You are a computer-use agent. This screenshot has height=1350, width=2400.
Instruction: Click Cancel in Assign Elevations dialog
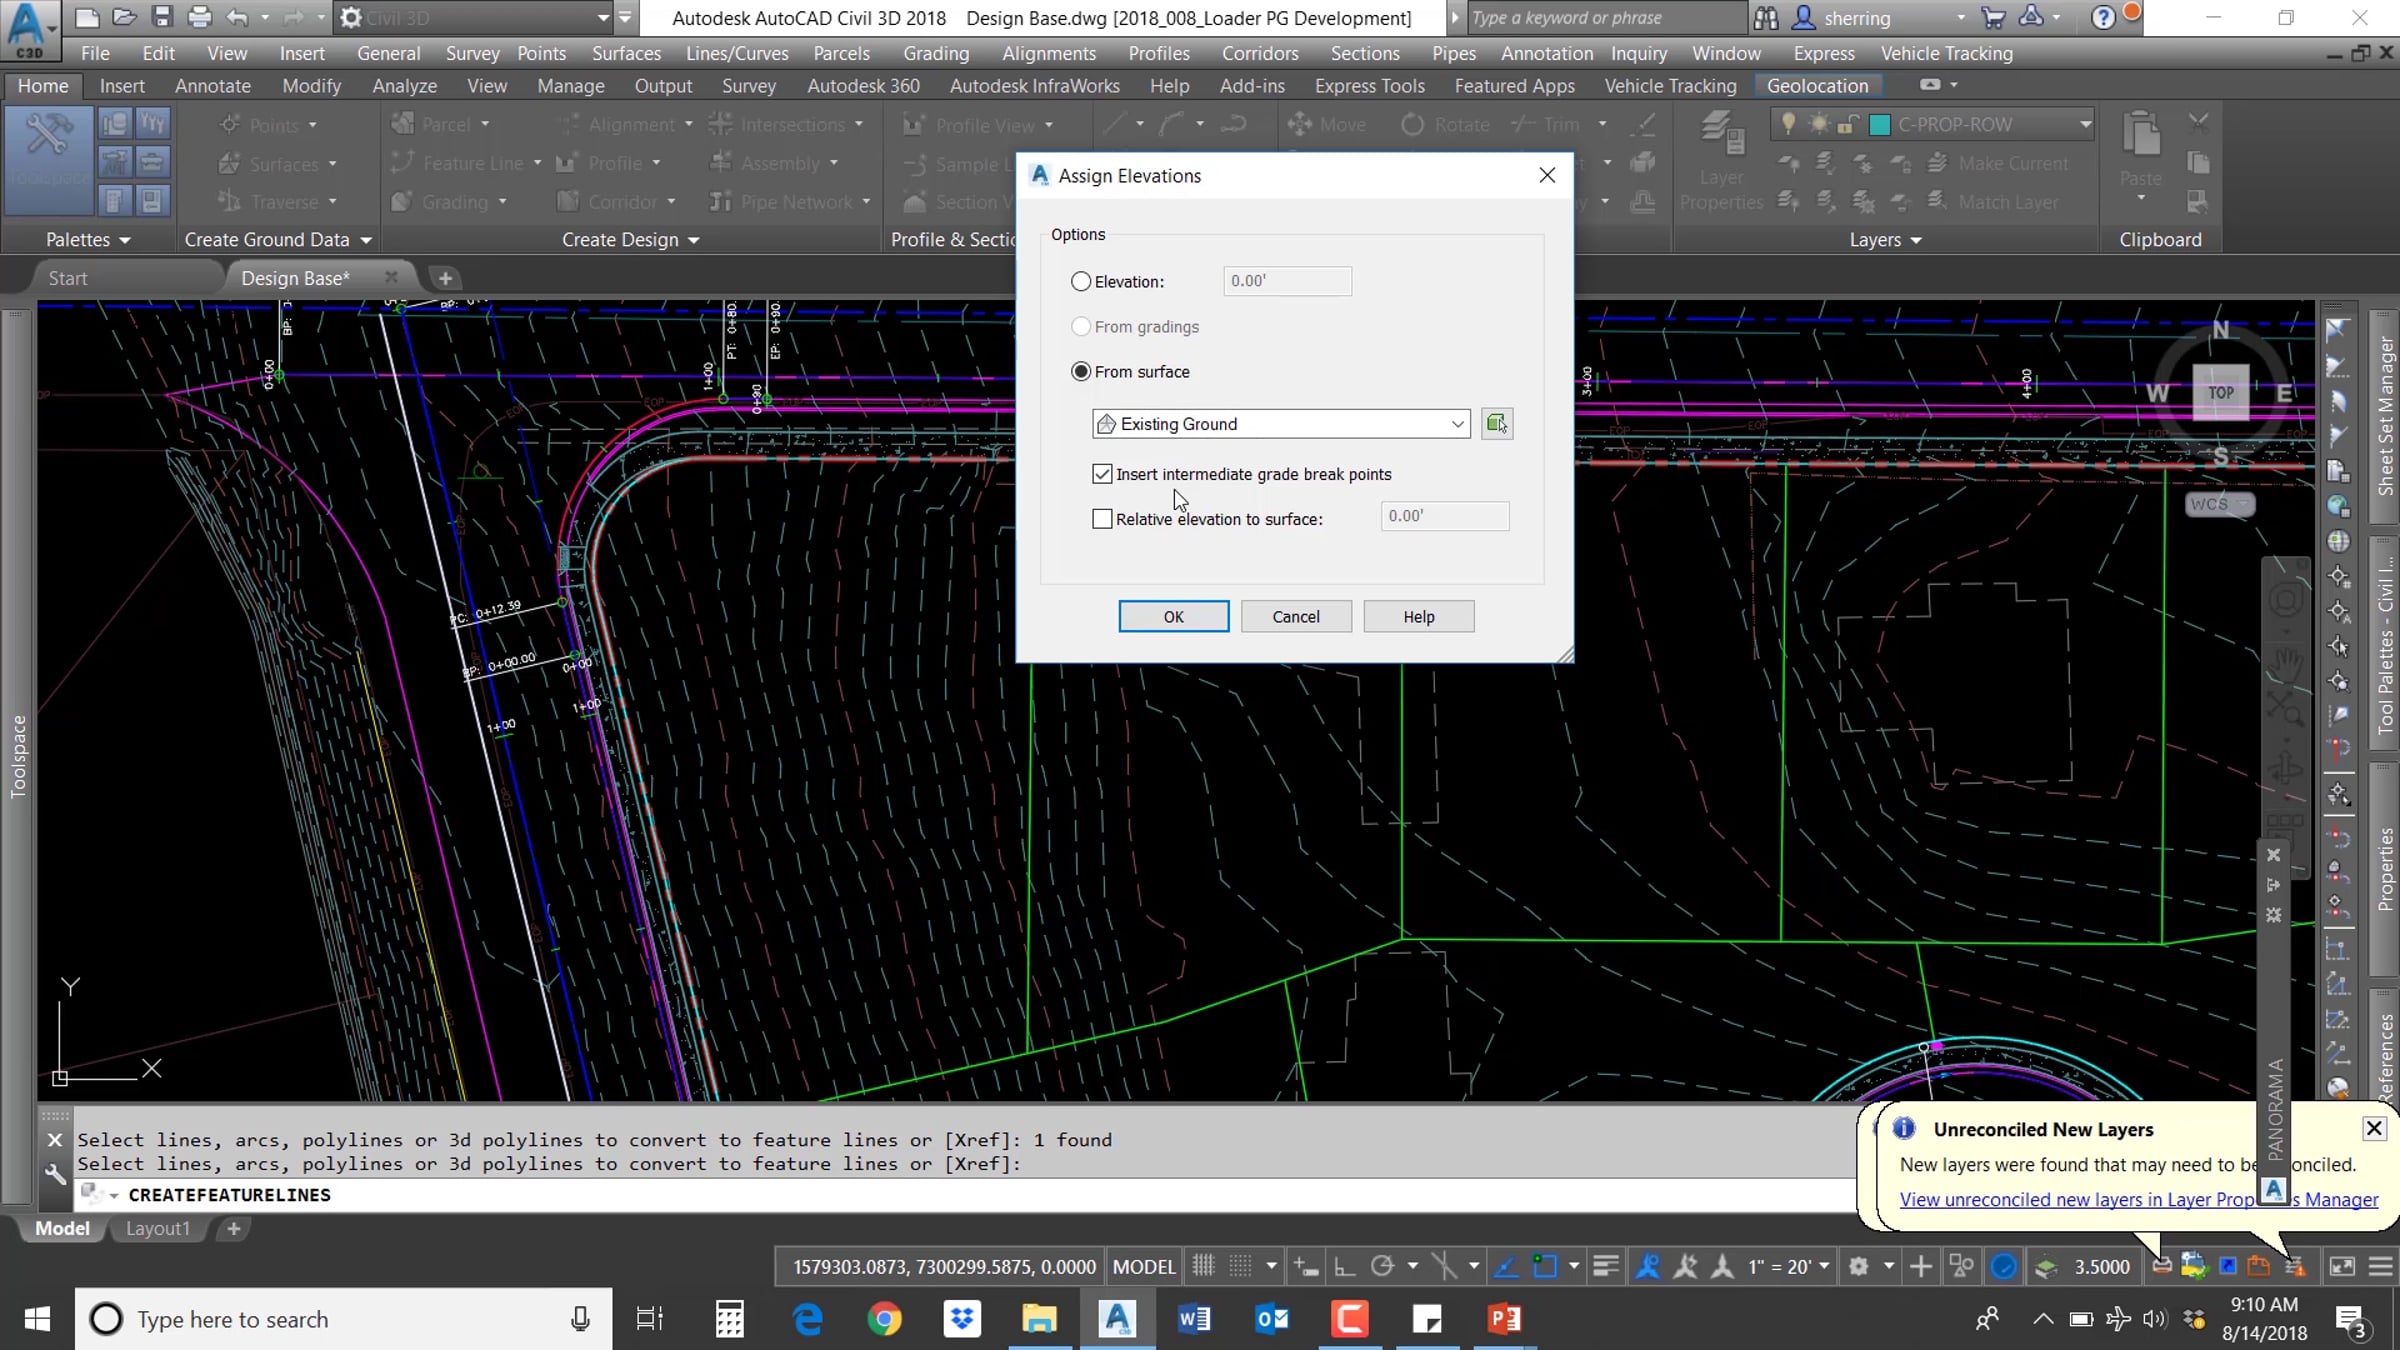[1296, 617]
